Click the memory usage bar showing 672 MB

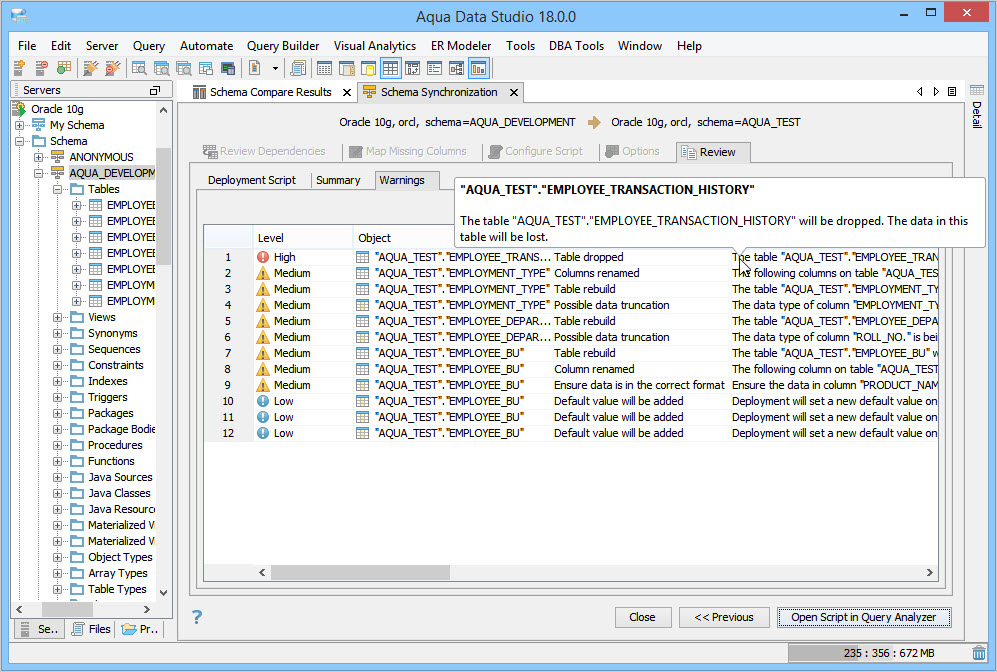click(x=879, y=653)
